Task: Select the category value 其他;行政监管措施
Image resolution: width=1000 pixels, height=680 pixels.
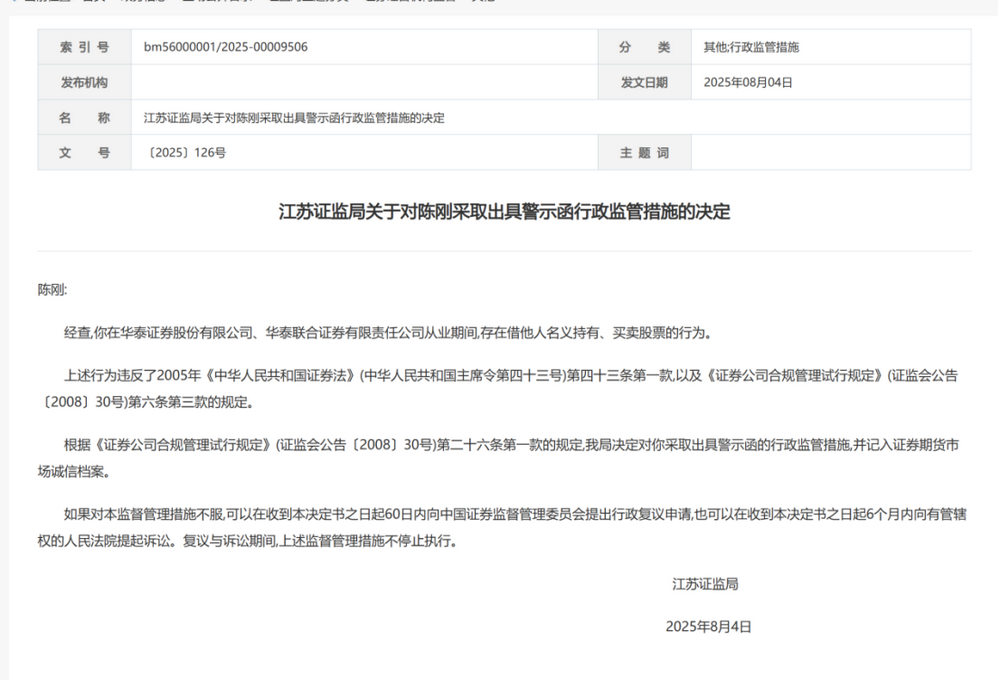Action: click(x=751, y=47)
